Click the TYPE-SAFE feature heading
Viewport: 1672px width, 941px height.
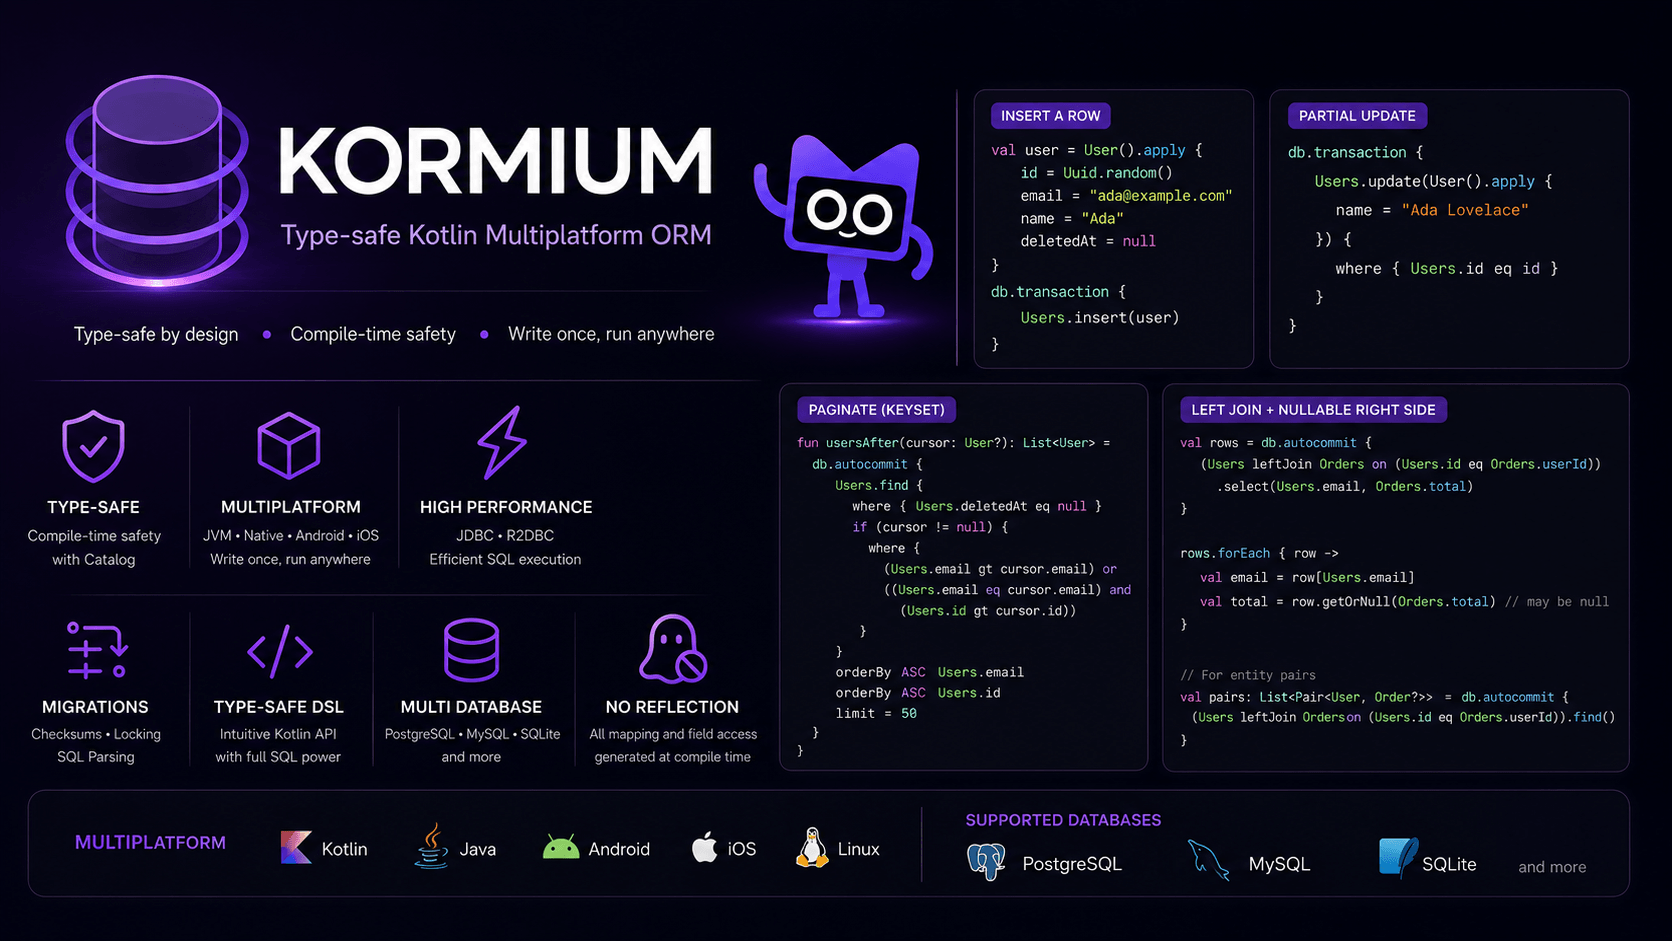click(x=93, y=507)
